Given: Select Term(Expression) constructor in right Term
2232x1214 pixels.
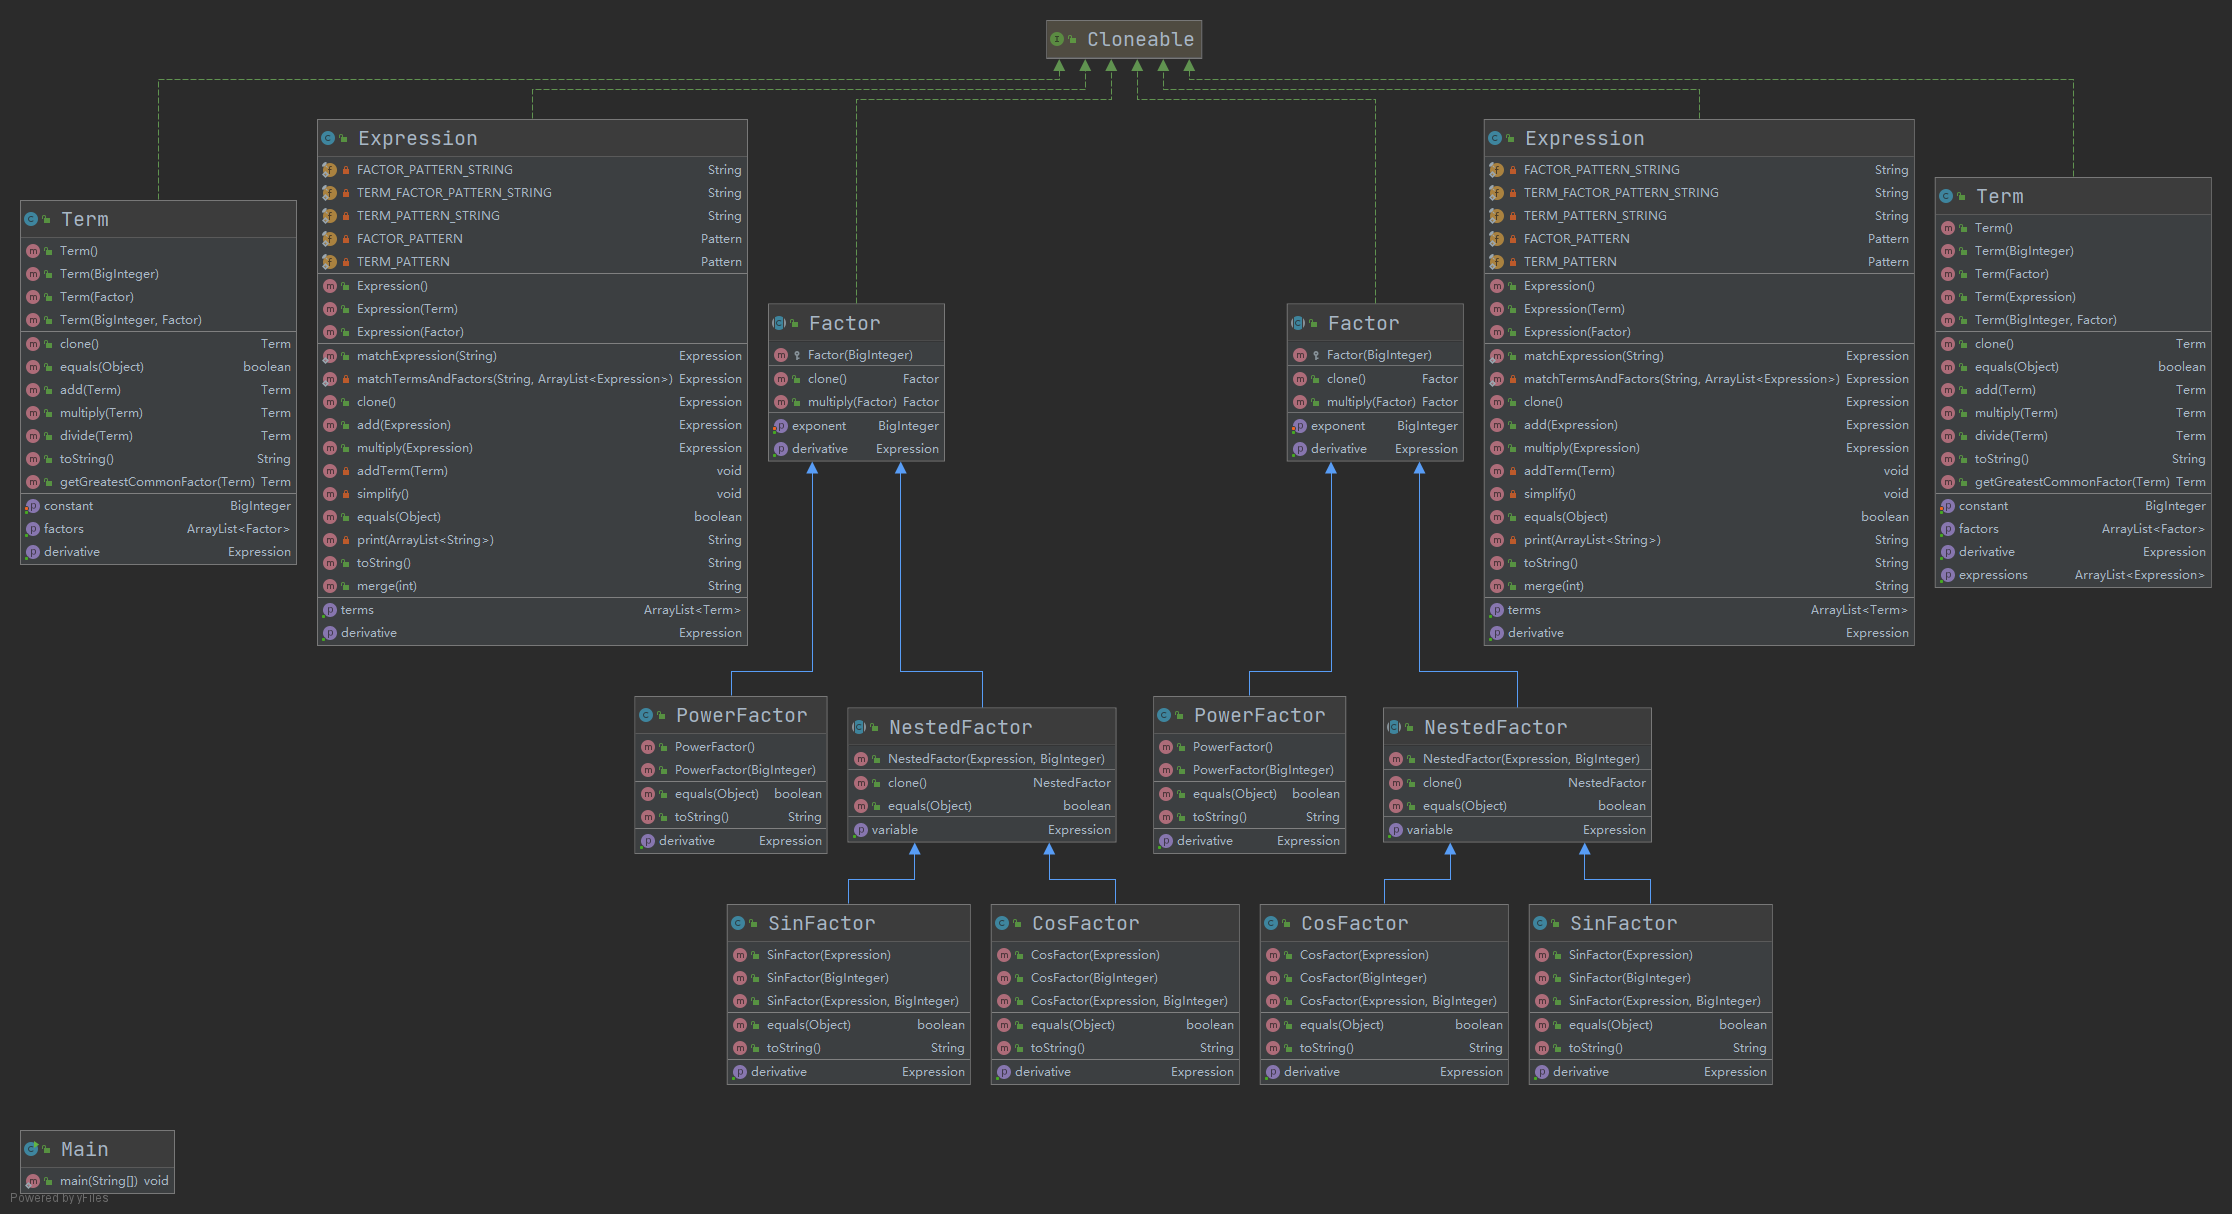Looking at the screenshot, I should click(2073, 297).
